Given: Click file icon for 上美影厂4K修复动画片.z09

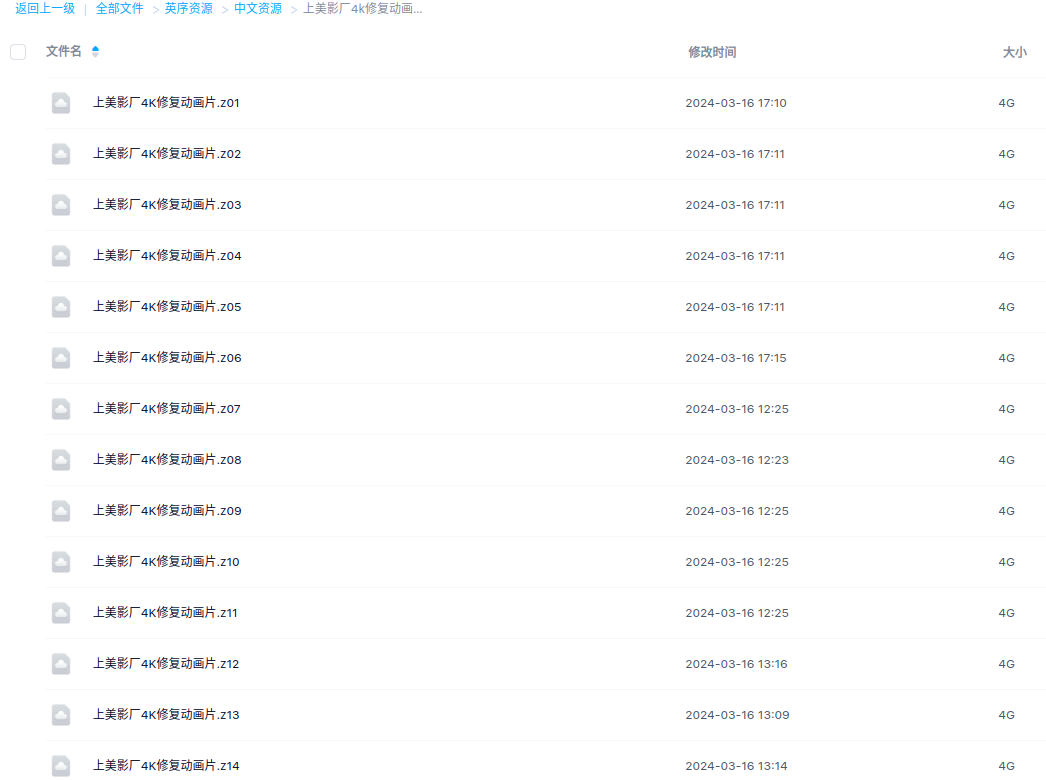Looking at the screenshot, I should (61, 511).
